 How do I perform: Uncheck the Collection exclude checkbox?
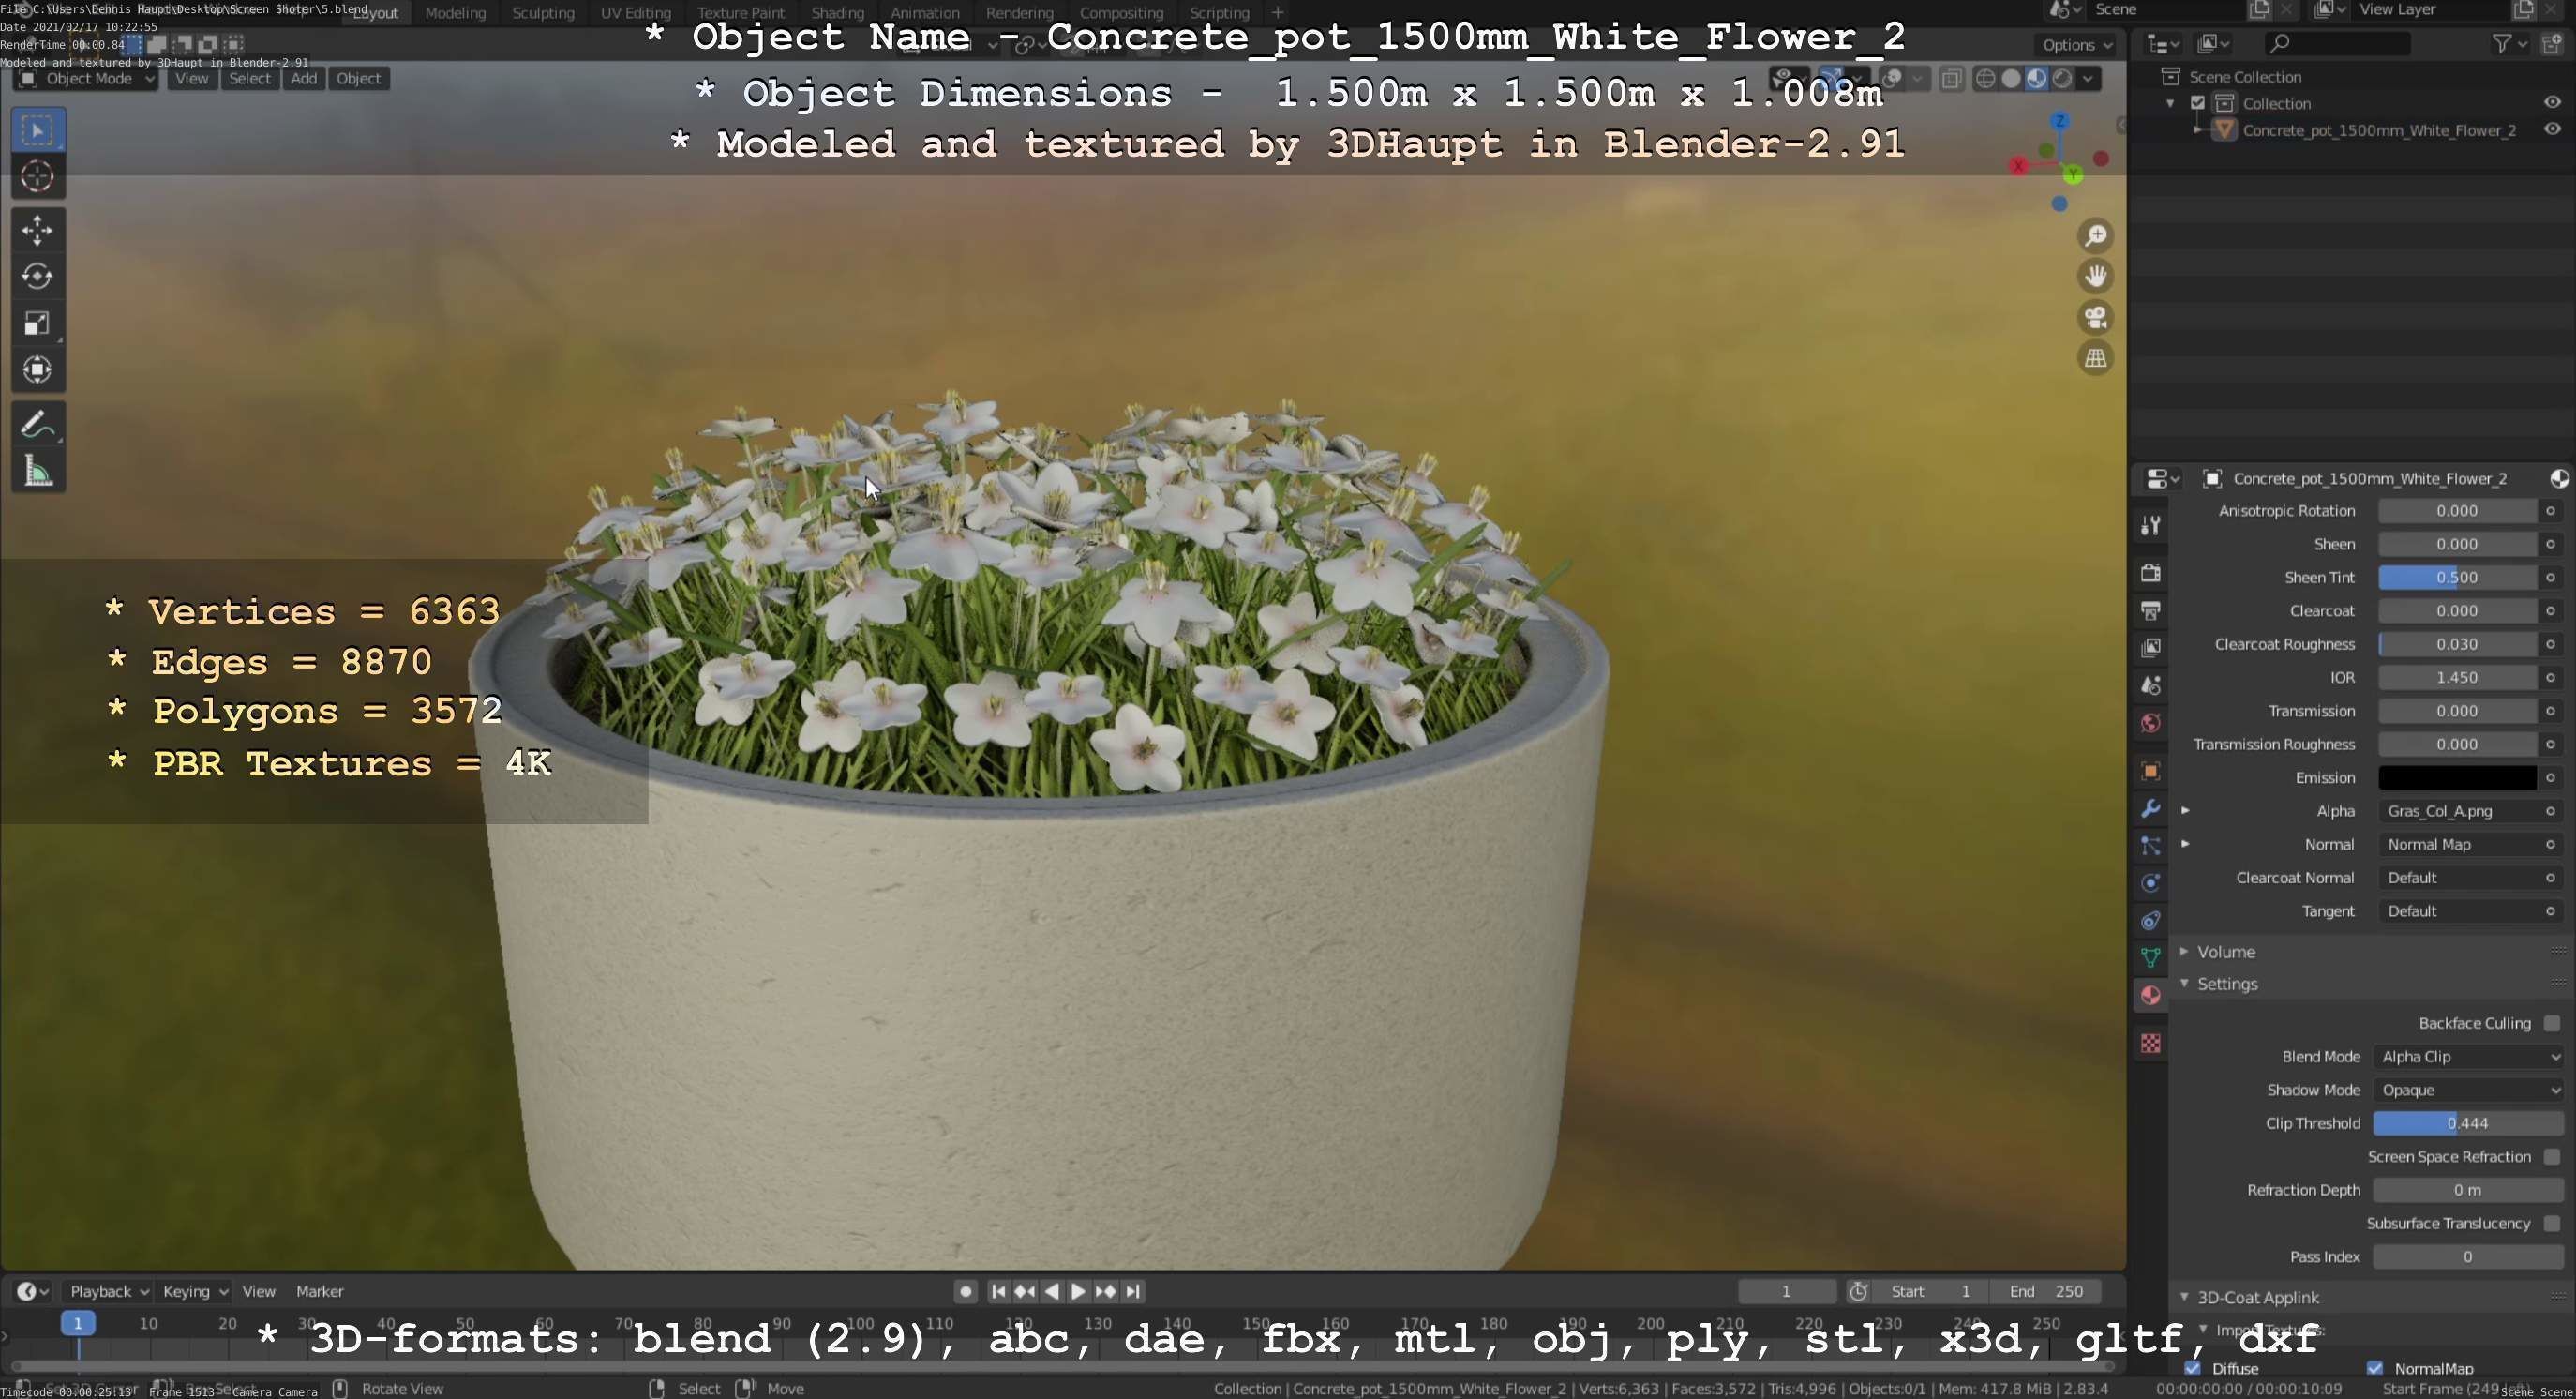click(2198, 103)
